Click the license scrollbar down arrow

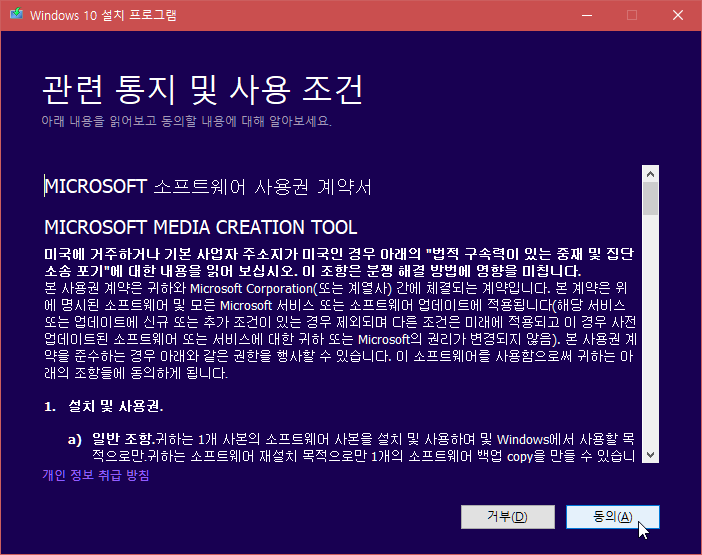651,455
